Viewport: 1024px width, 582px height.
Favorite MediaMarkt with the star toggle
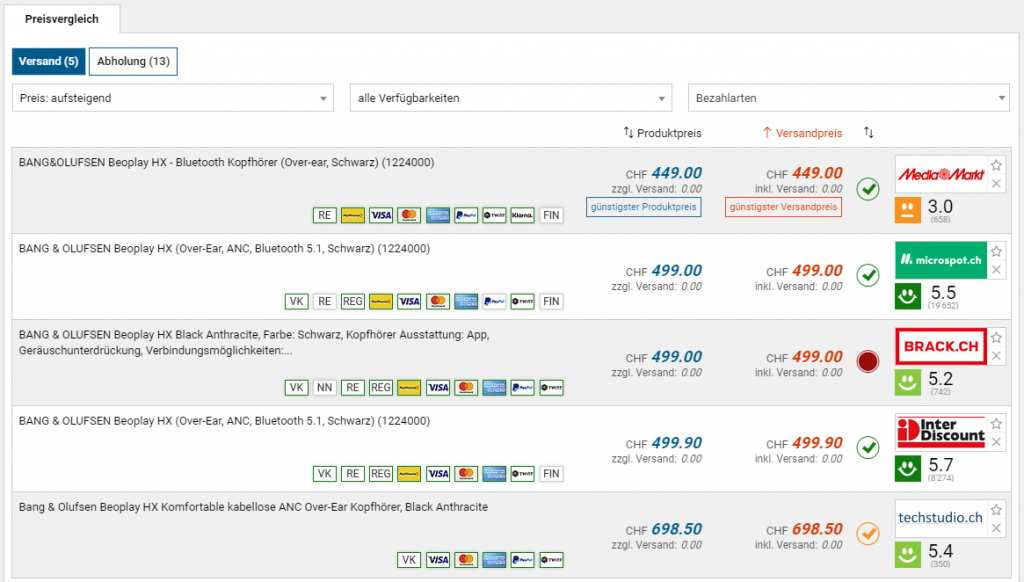pyautogui.click(x=996, y=165)
